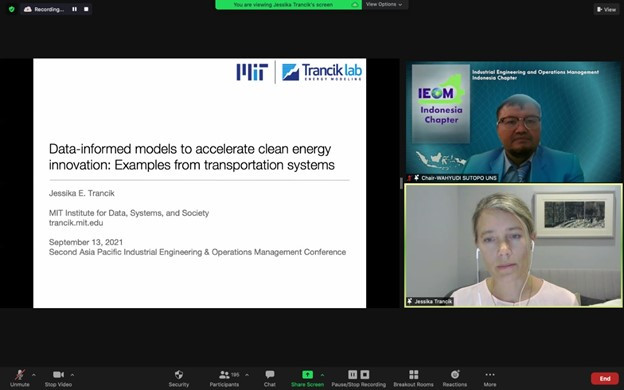Unmute the microphone
Screen dimensions: 624x390
20,378
